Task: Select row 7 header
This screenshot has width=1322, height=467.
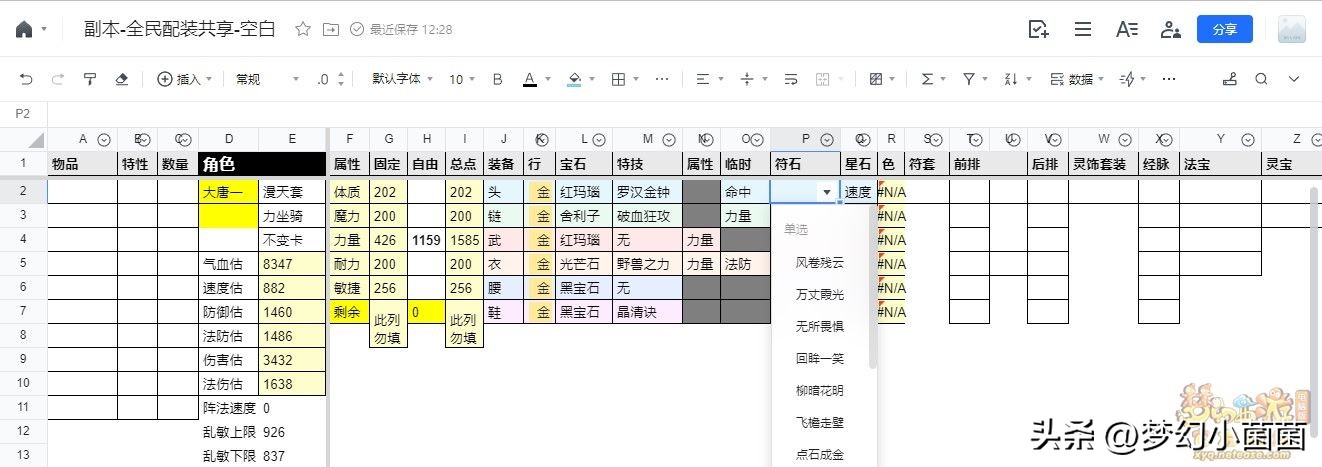Action: click(x=23, y=311)
